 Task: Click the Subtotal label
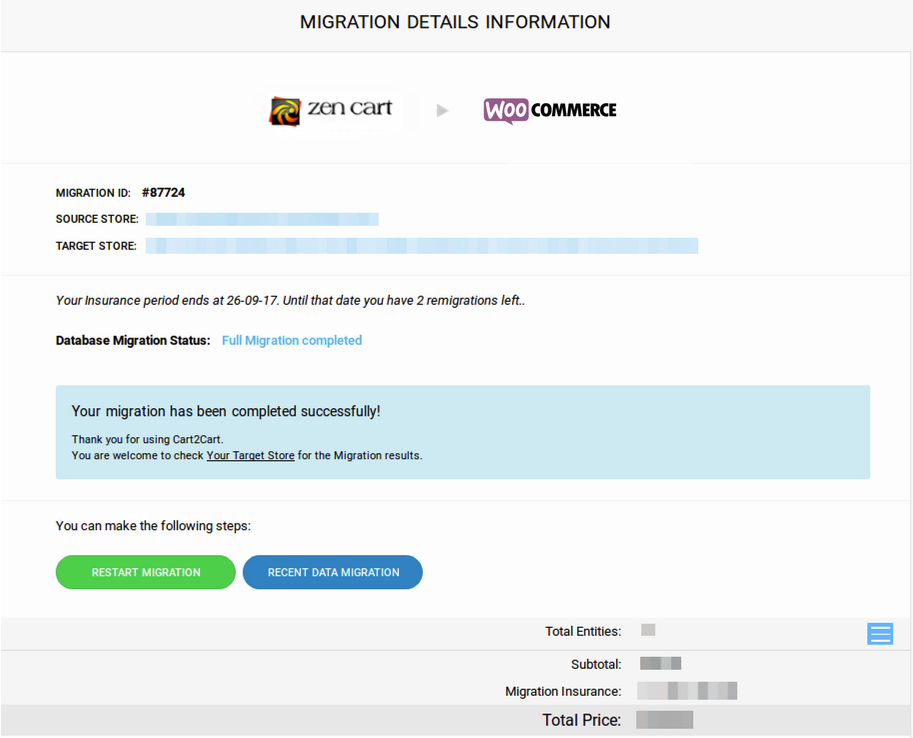click(596, 664)
